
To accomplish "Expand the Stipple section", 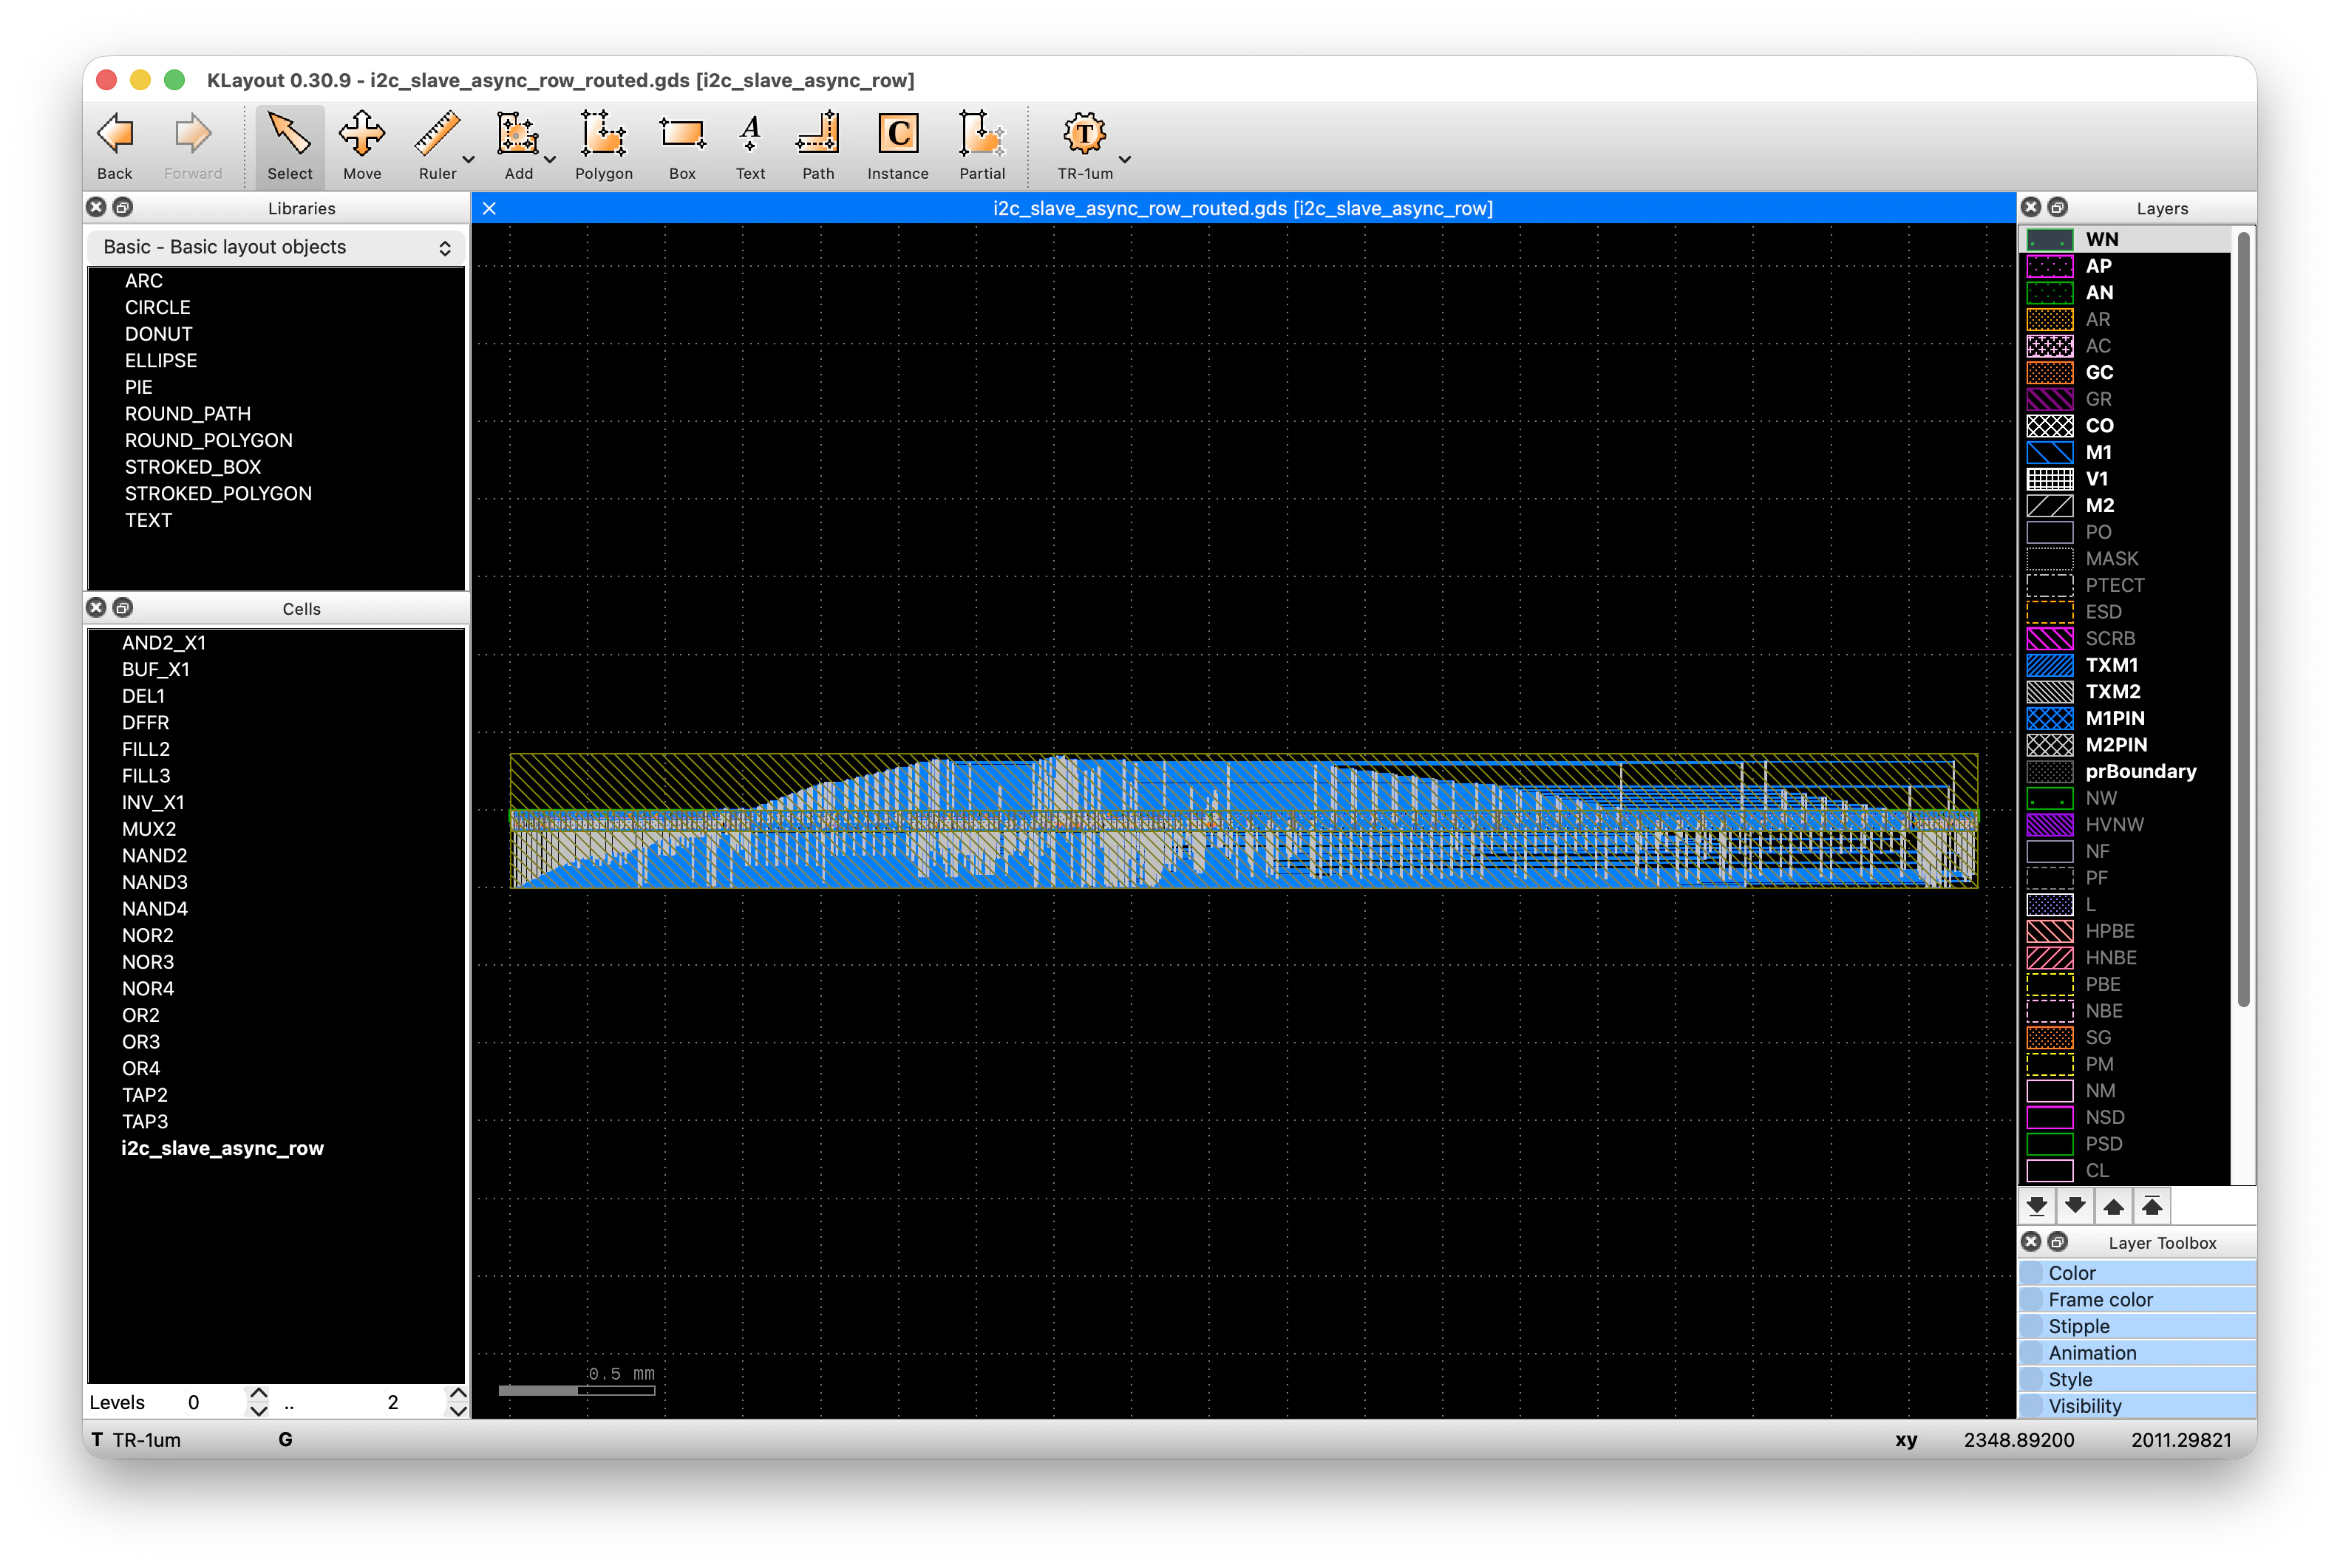I will pos(2137,1326).
